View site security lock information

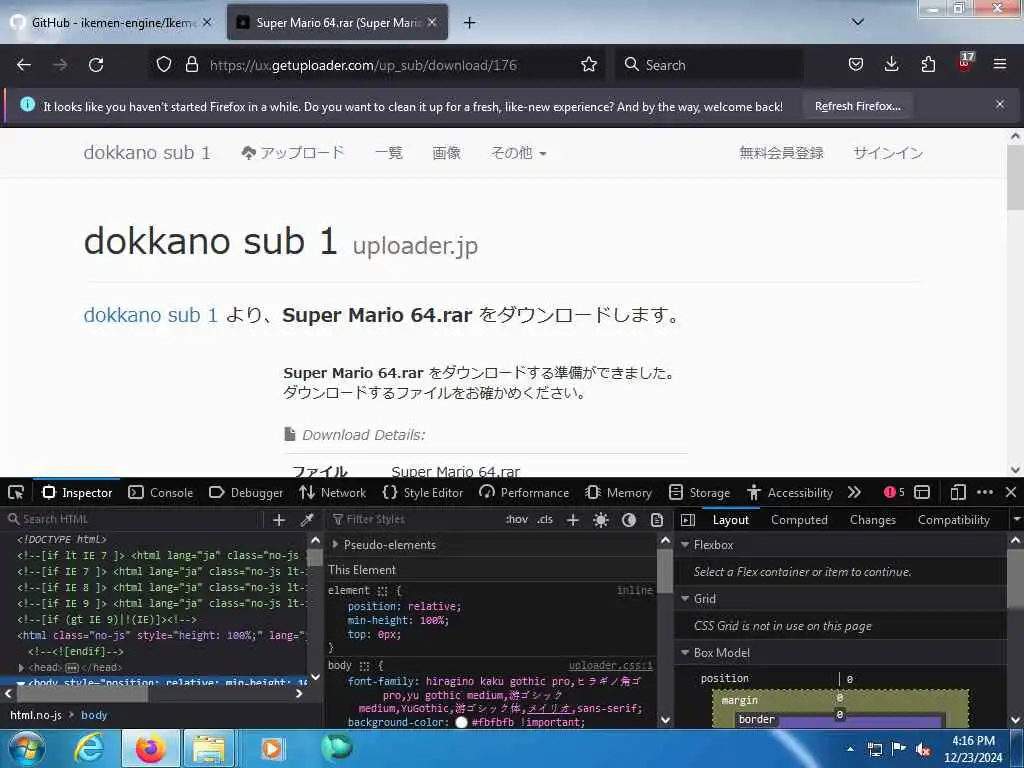(191, 65)
